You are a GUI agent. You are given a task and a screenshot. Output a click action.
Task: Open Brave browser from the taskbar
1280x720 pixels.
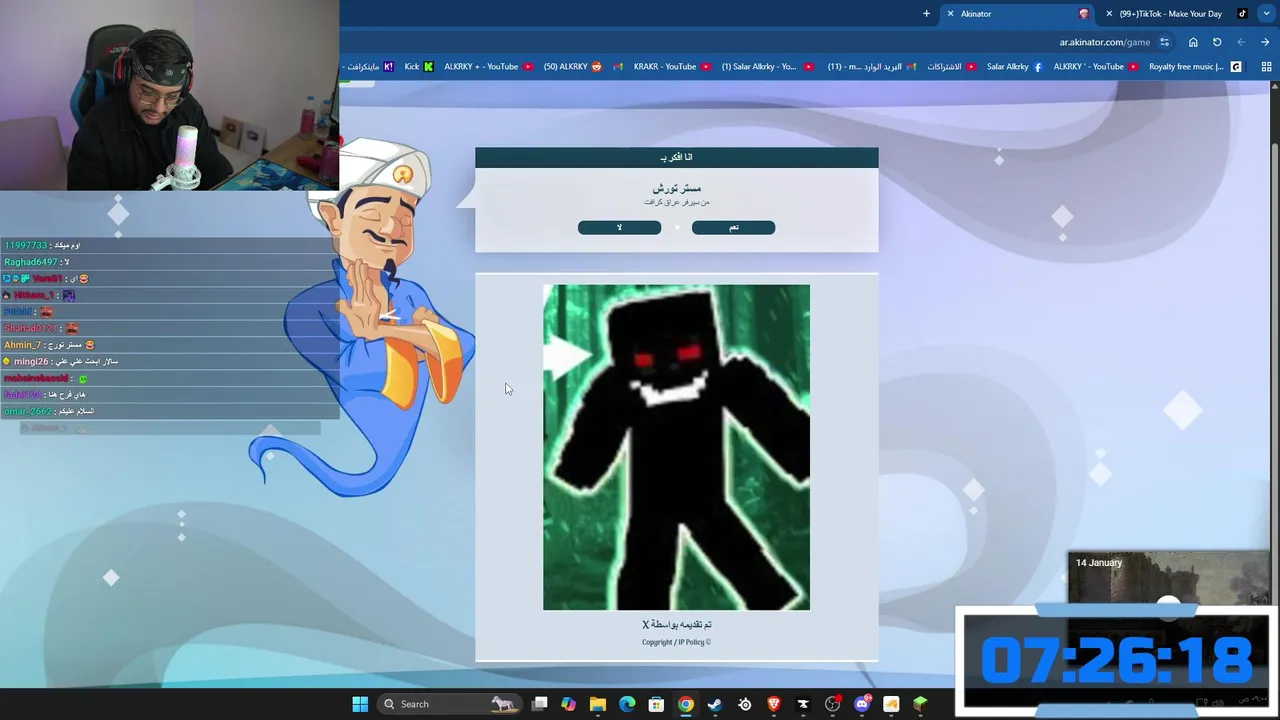(773, 704)
